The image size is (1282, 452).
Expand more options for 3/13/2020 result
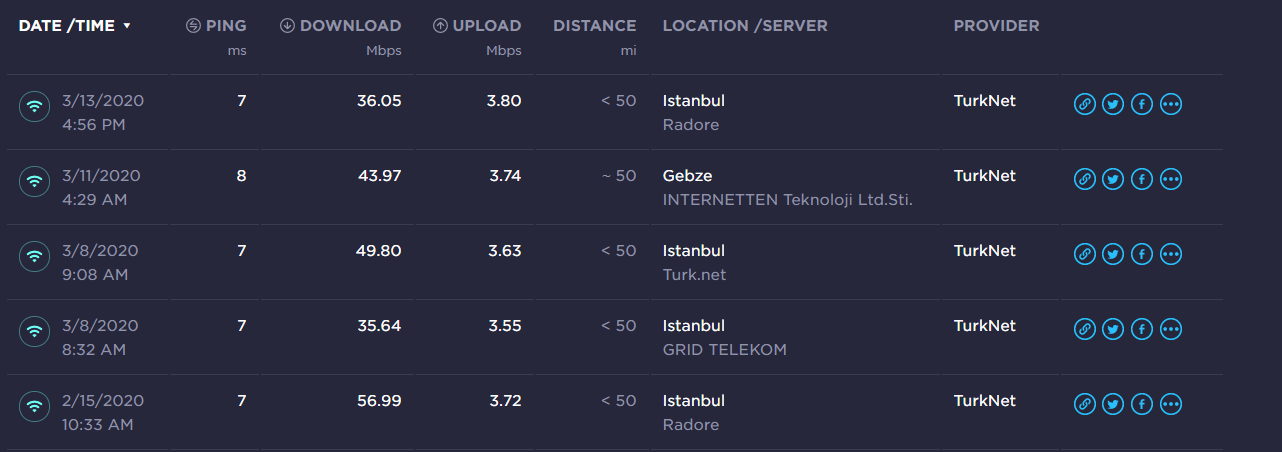(1171, 104)
